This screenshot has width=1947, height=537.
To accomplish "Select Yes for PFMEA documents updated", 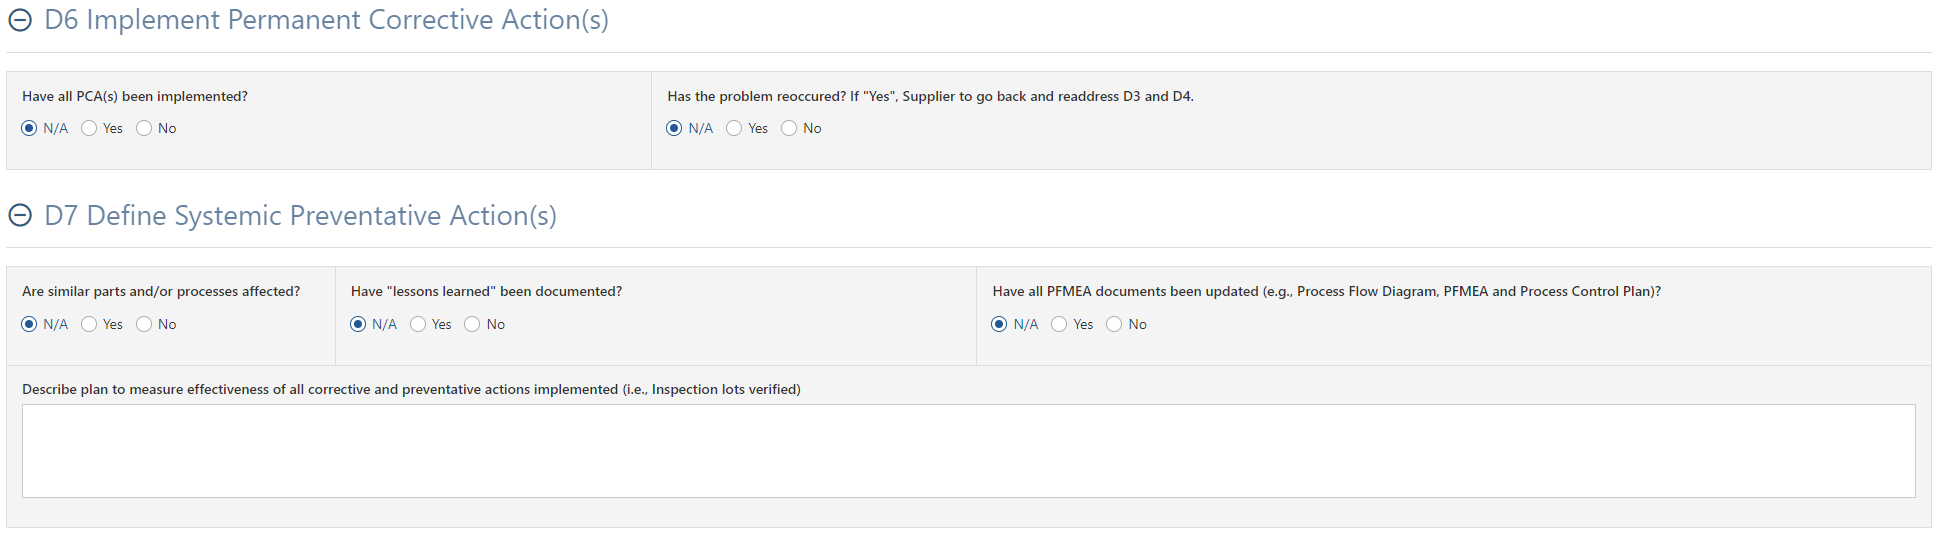I will pyautogui.click(x=1059, y=324).
